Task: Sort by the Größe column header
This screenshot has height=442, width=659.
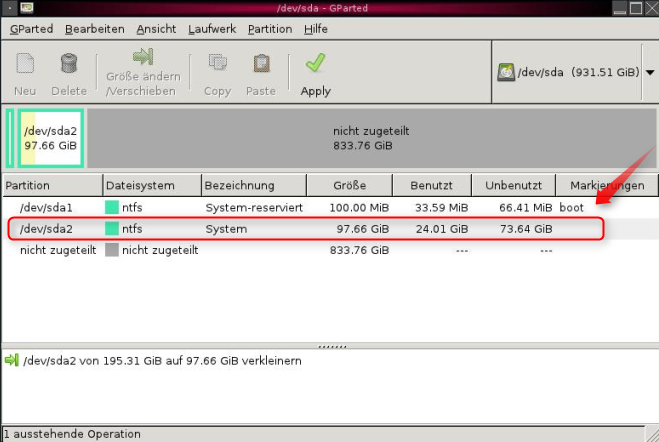Action: coord(350,185)
